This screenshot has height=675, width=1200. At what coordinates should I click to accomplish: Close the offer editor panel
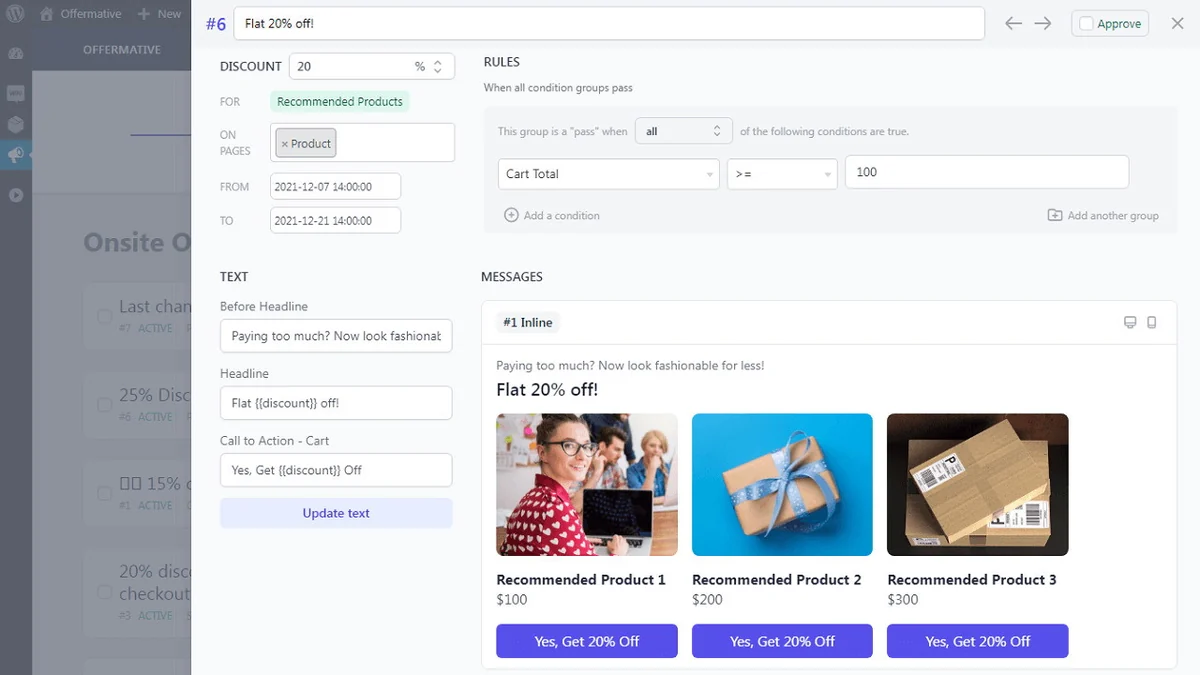coord(1177,23)
